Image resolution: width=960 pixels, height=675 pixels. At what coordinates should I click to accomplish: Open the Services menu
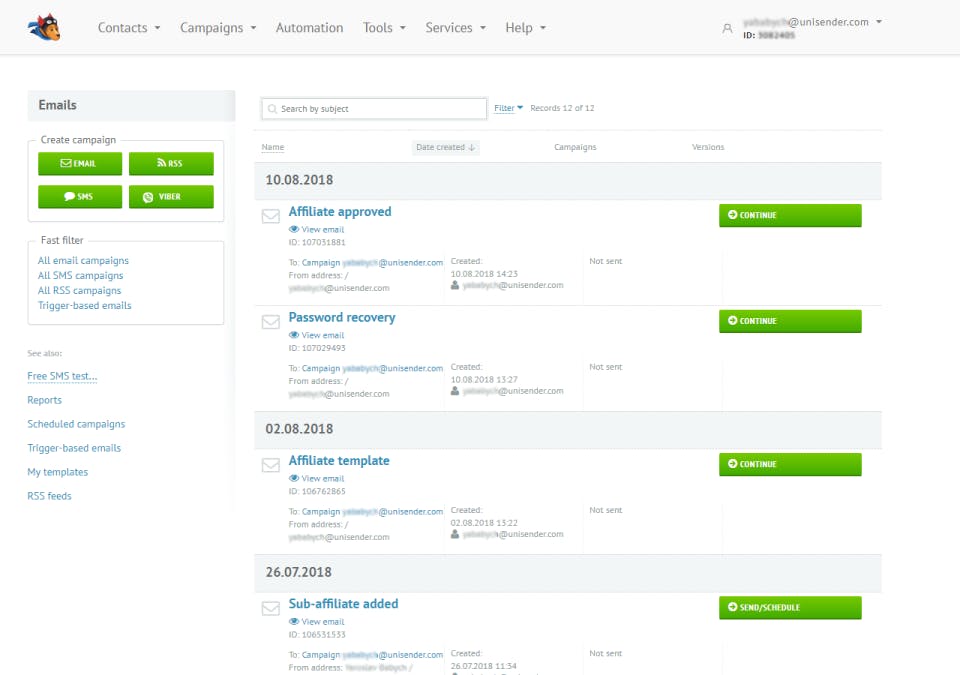(x=456, y=28)
